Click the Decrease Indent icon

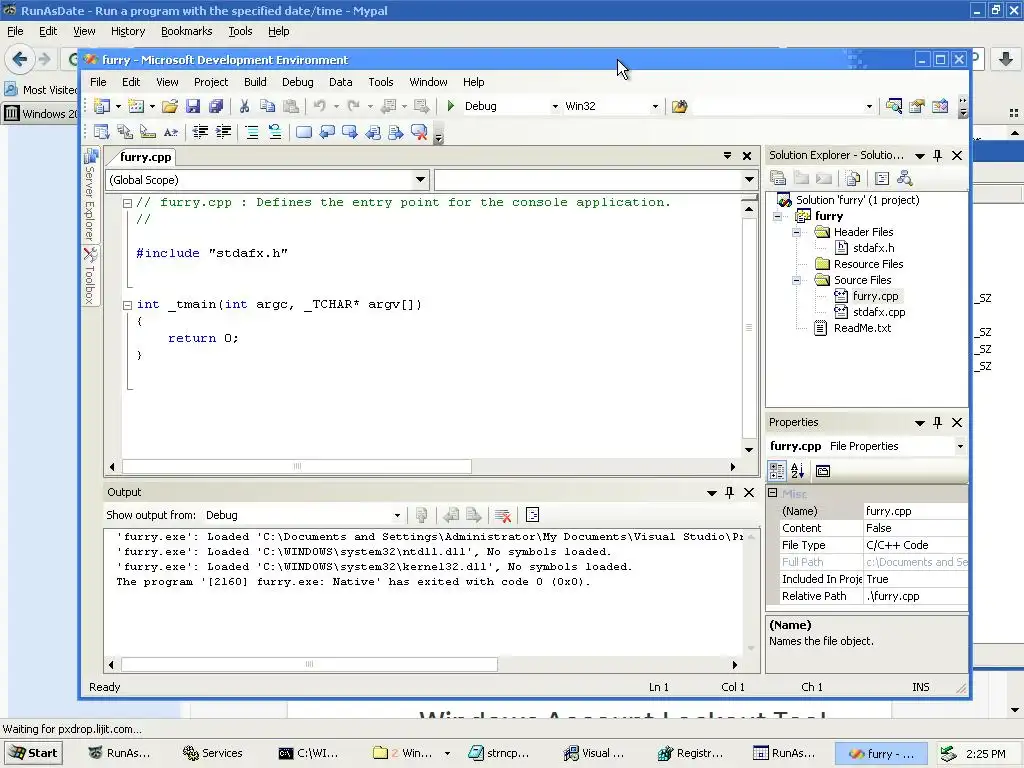click(200, 132)
